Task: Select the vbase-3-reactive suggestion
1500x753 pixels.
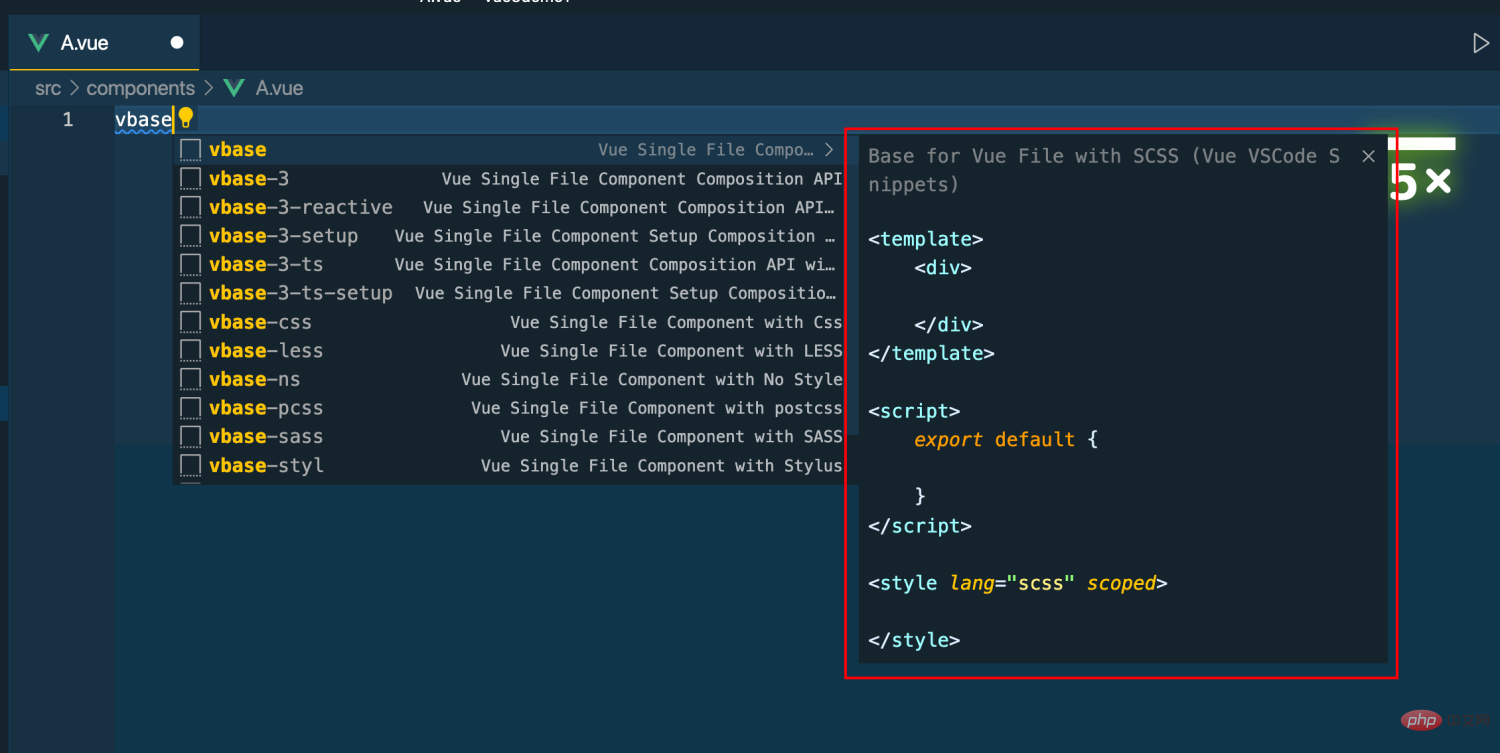Action: pos(300,207)
